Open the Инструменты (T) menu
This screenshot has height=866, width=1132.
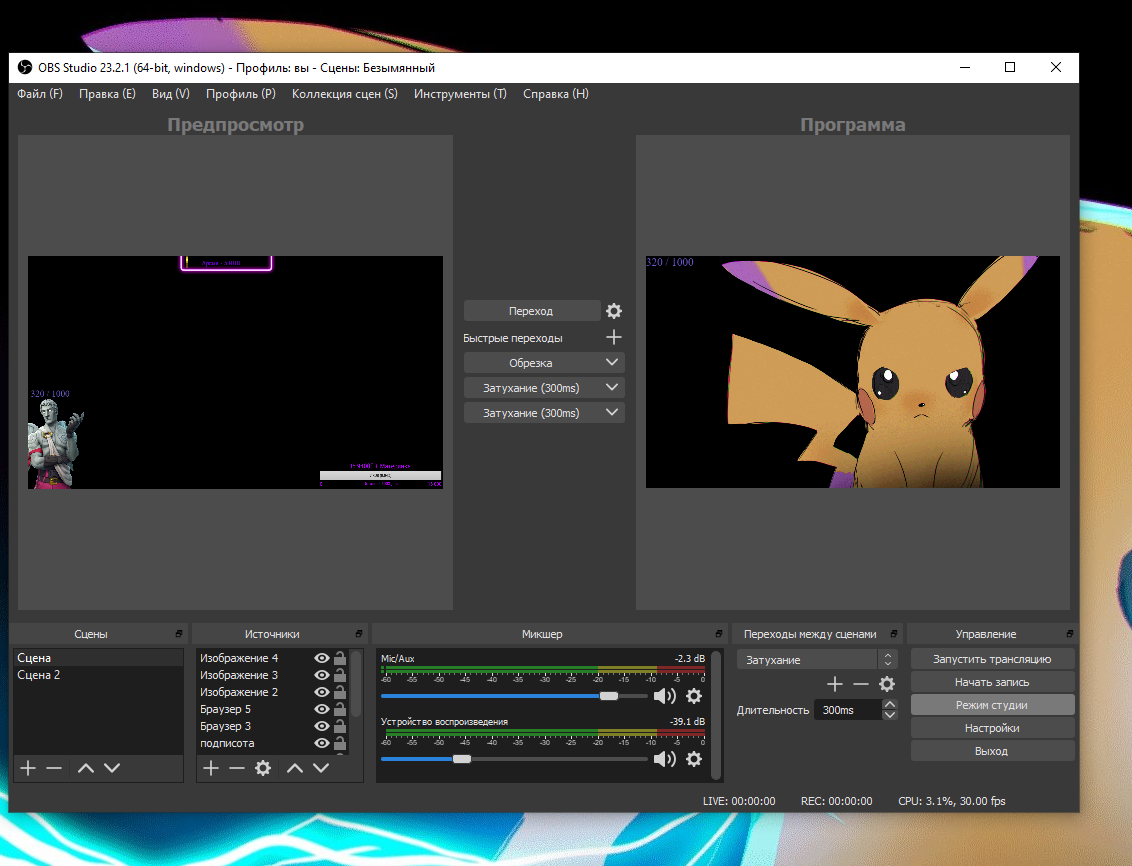click(x=460, y=94)
